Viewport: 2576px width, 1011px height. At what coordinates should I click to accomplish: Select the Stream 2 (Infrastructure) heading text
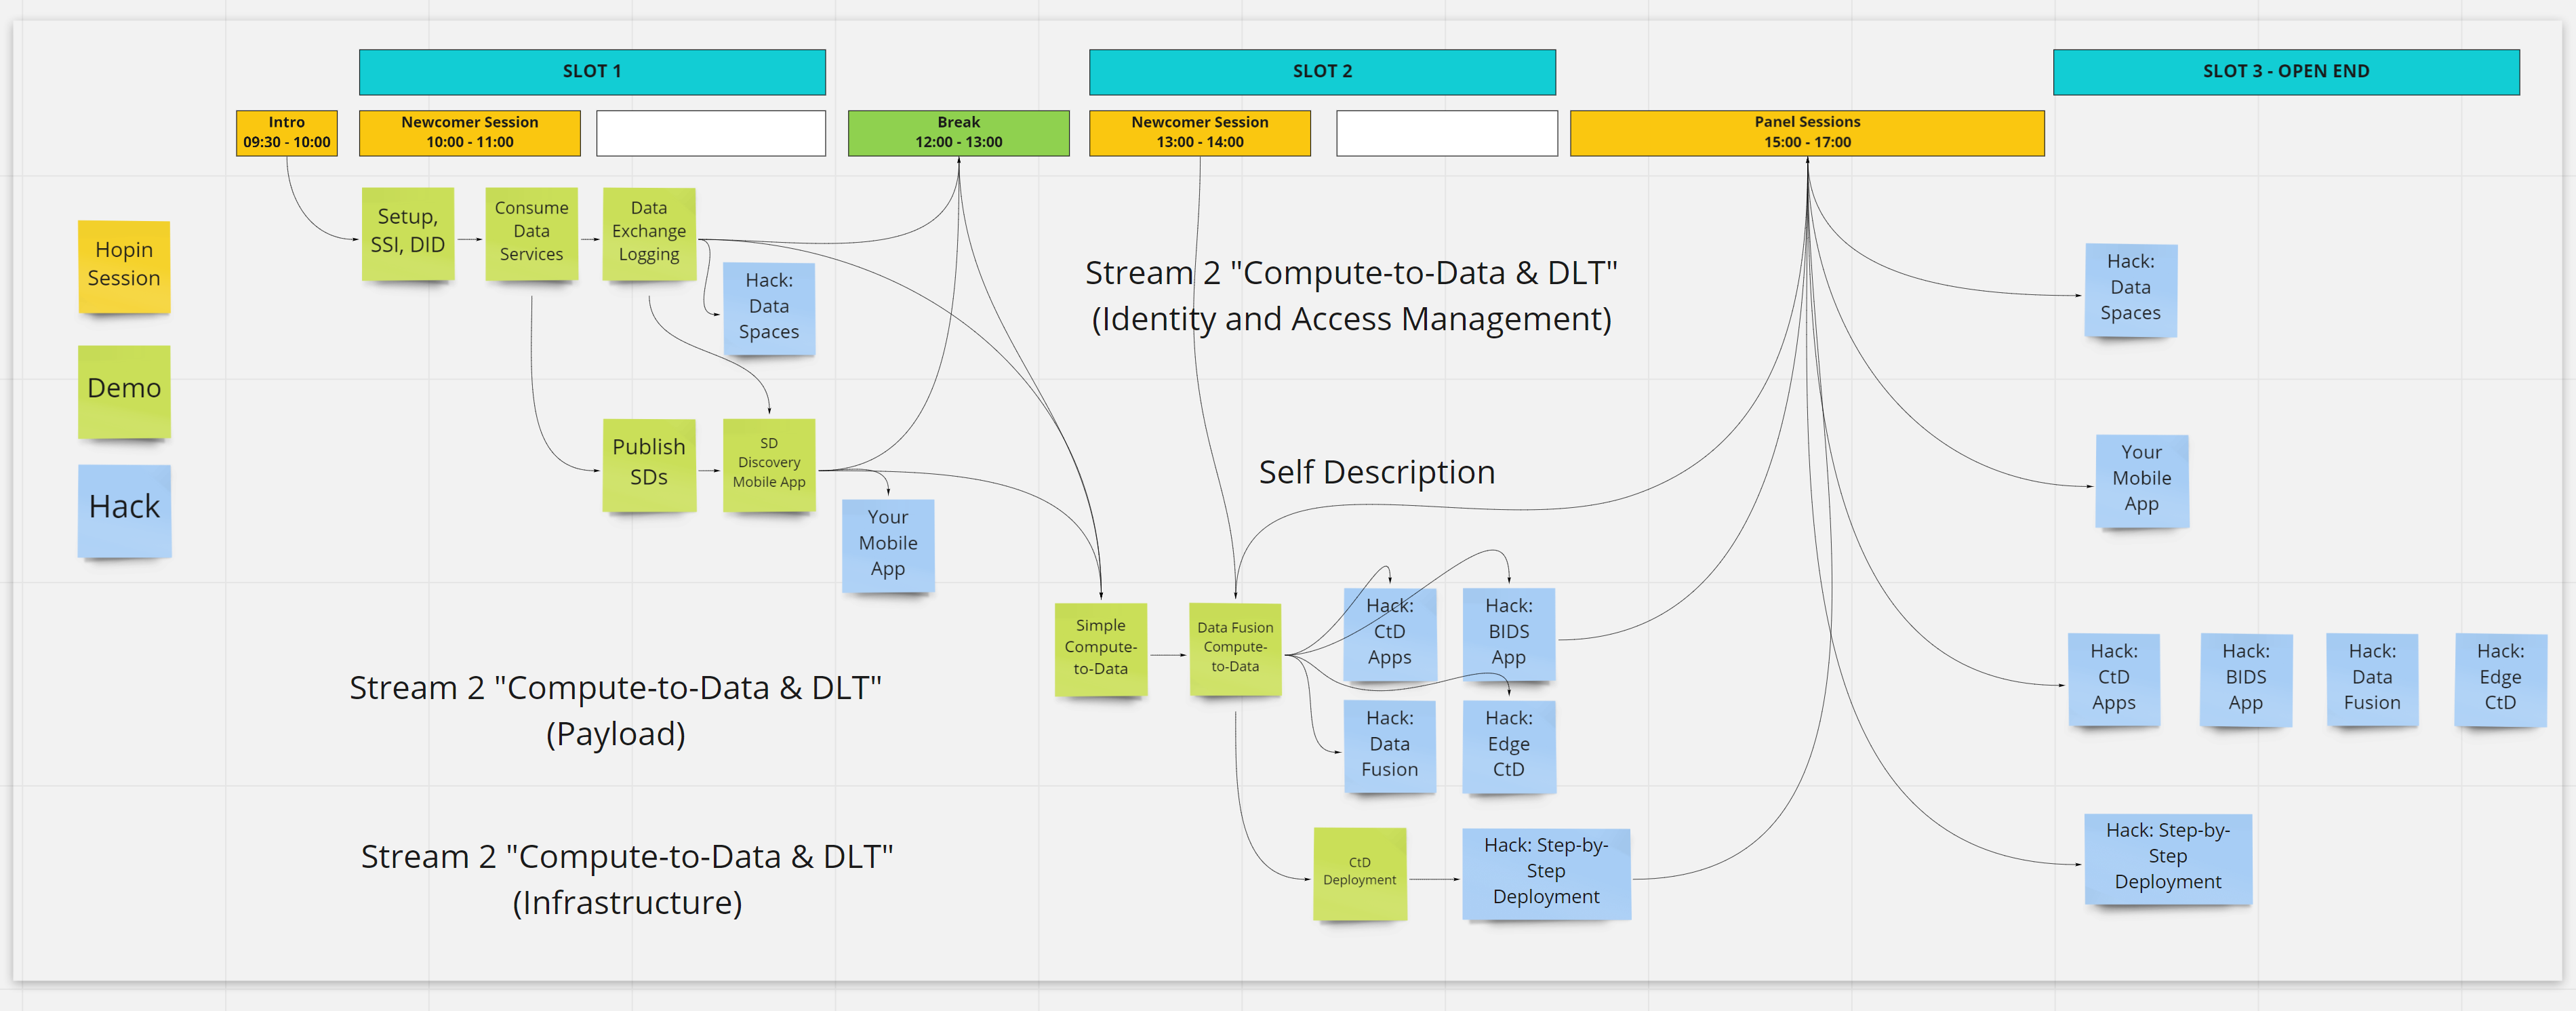(x=627, y=880)
